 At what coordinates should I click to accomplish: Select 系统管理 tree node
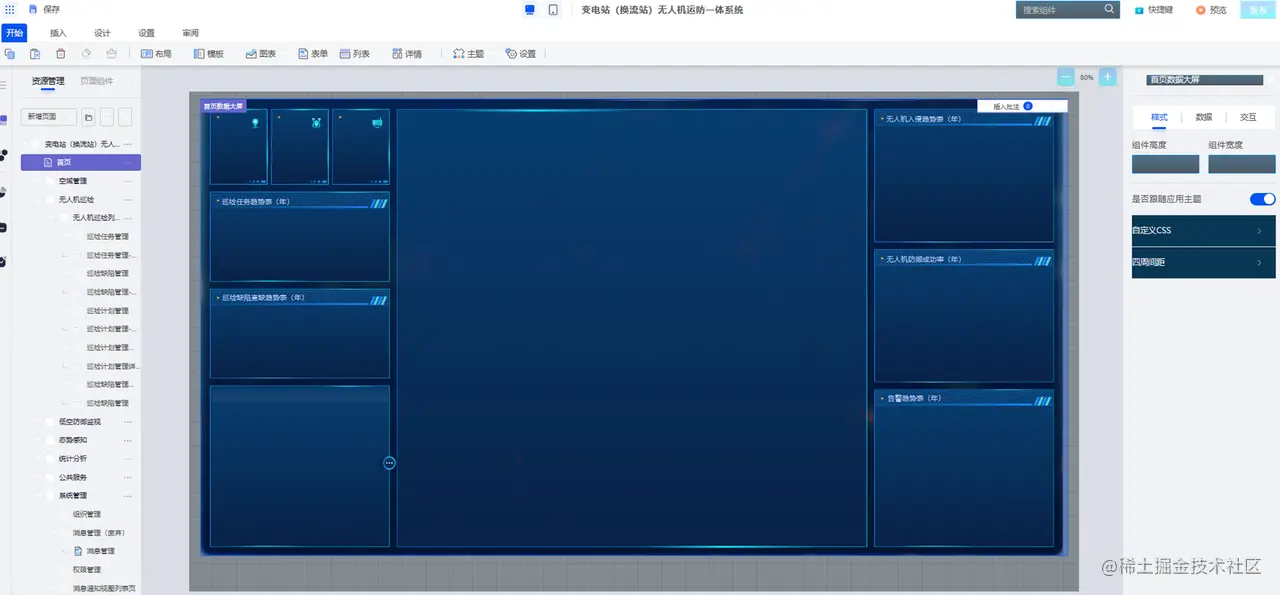(73, 495)
